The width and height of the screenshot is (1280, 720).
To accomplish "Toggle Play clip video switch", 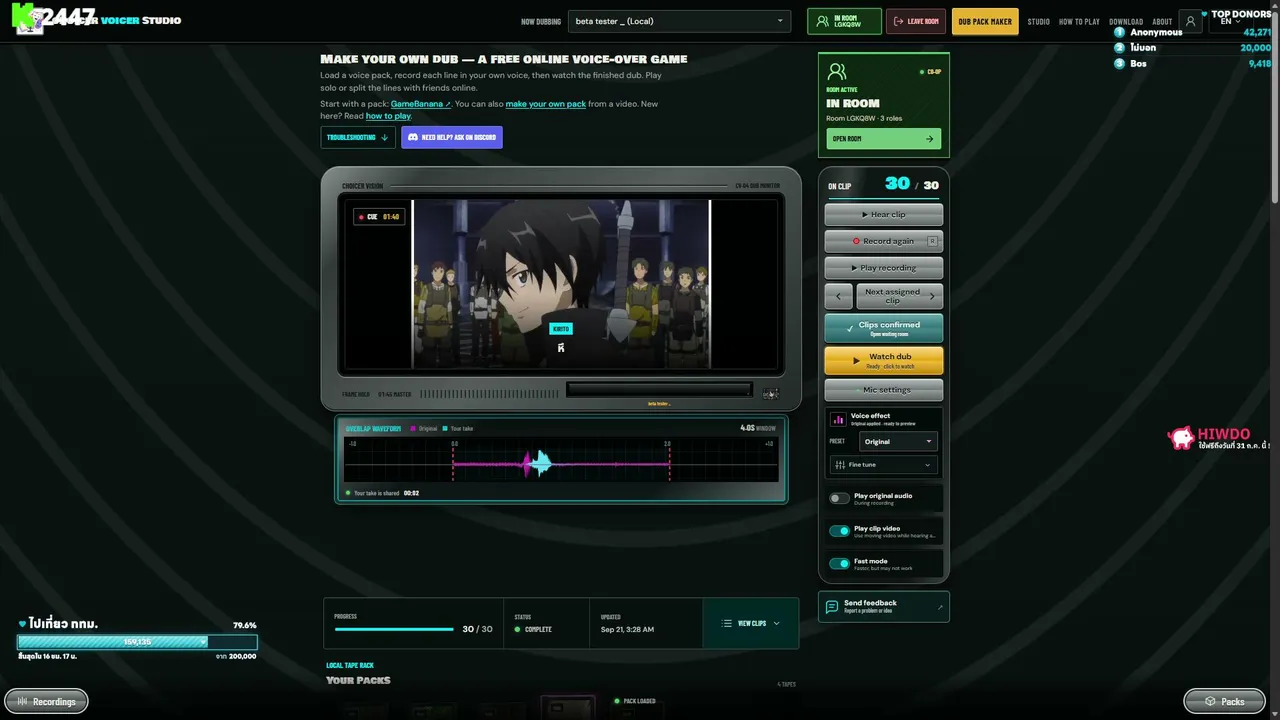I will click(x=839, y=531).
